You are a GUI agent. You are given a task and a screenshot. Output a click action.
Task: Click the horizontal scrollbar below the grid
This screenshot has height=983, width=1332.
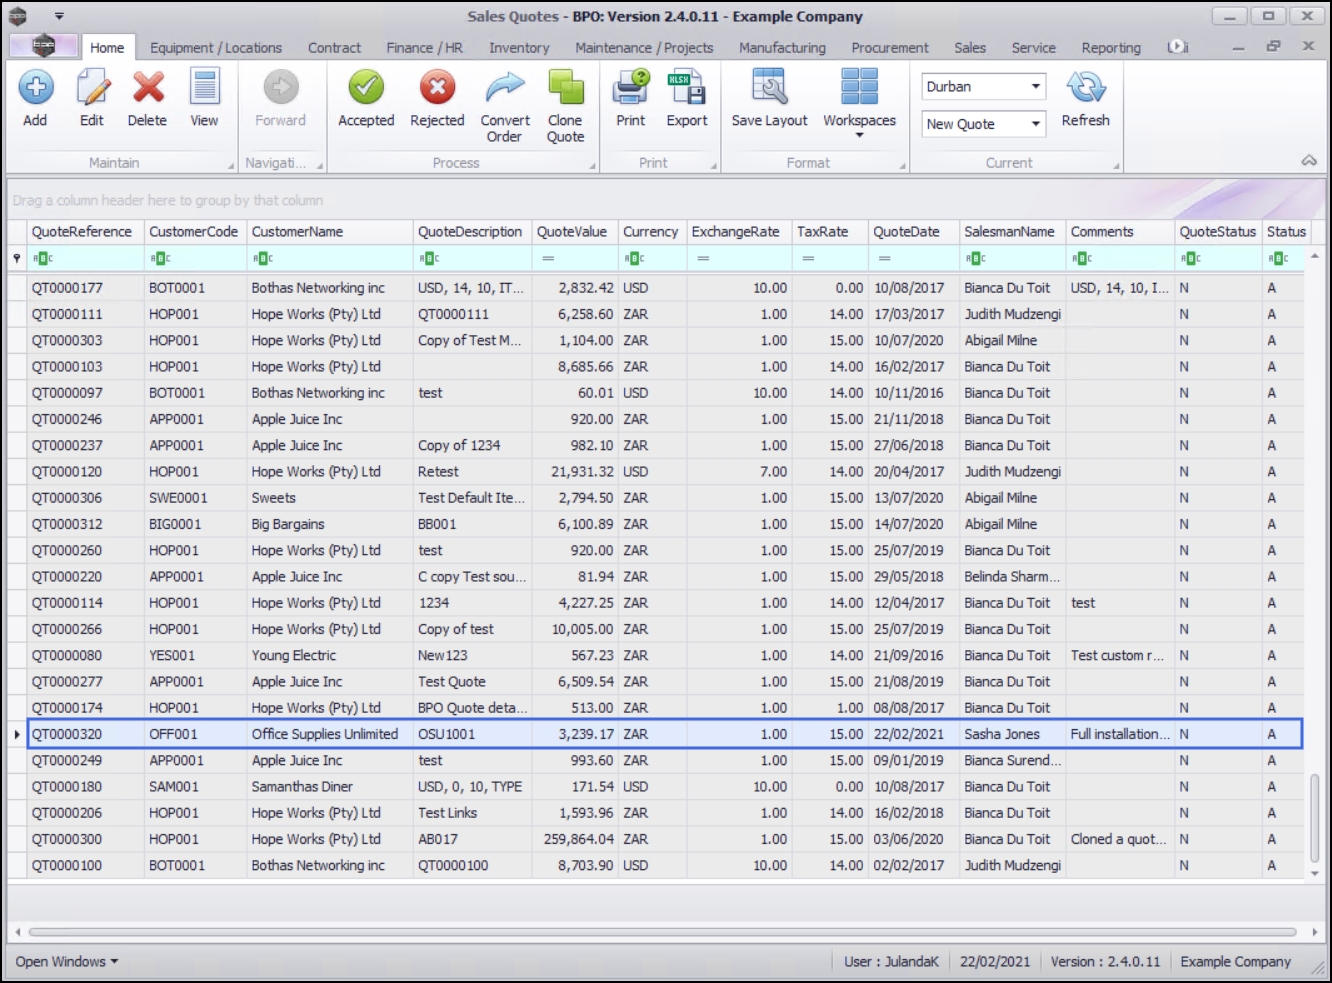point(663,931)
